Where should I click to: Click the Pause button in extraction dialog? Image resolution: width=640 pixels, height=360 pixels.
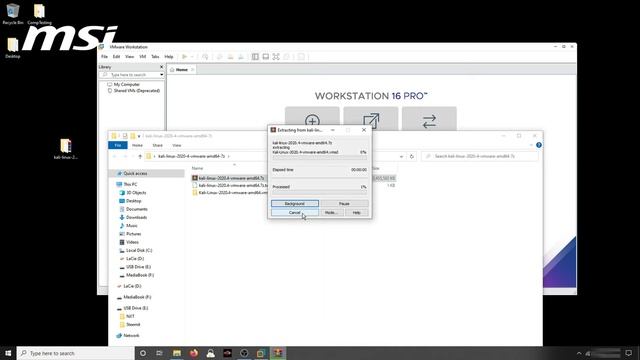344,203
